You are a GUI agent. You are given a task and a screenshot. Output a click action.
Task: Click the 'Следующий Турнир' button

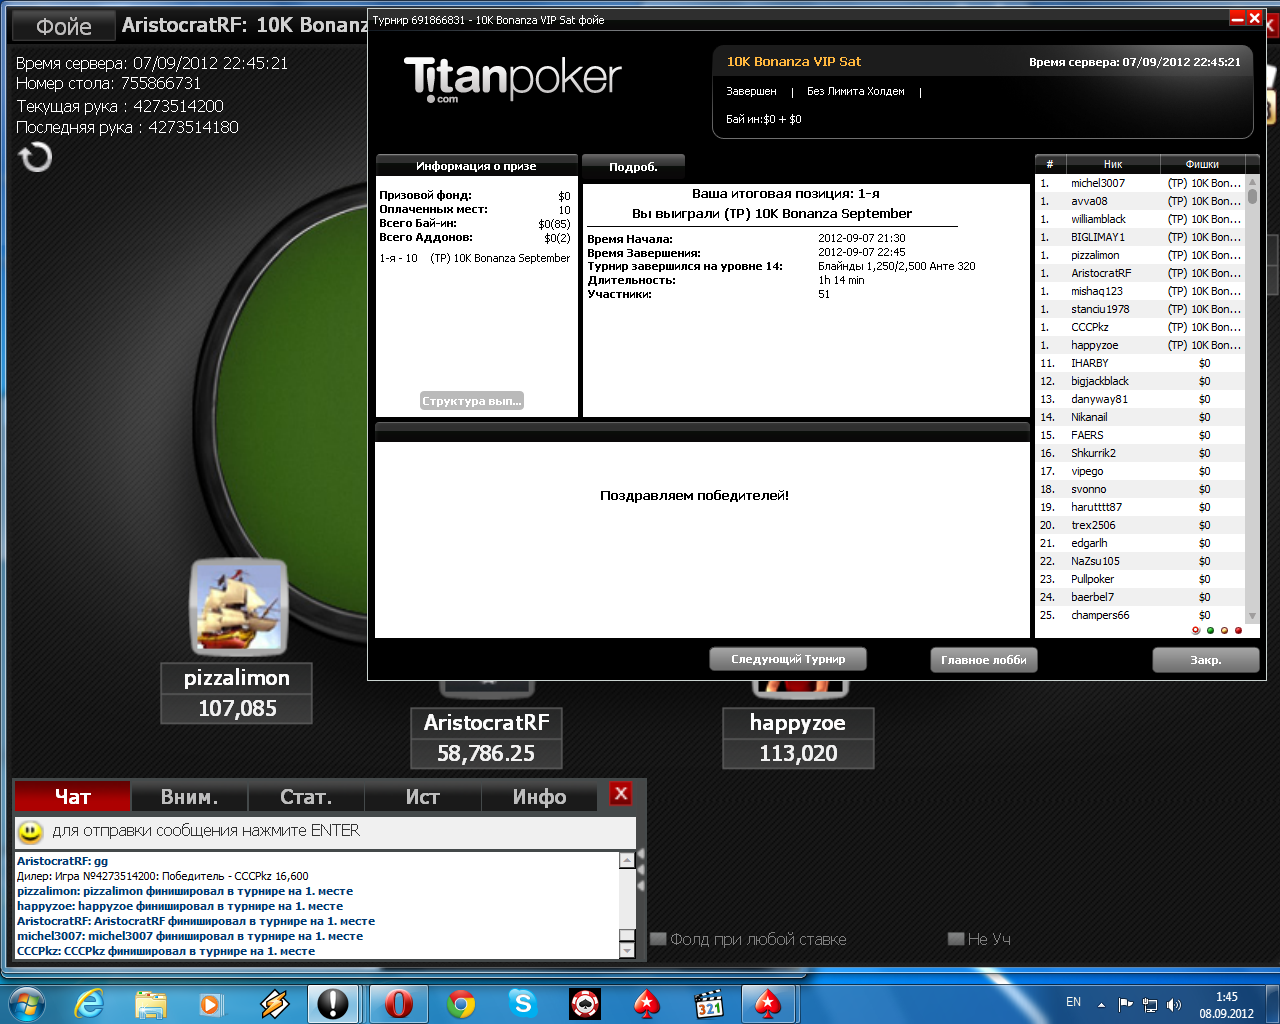(x=787, y=660)
